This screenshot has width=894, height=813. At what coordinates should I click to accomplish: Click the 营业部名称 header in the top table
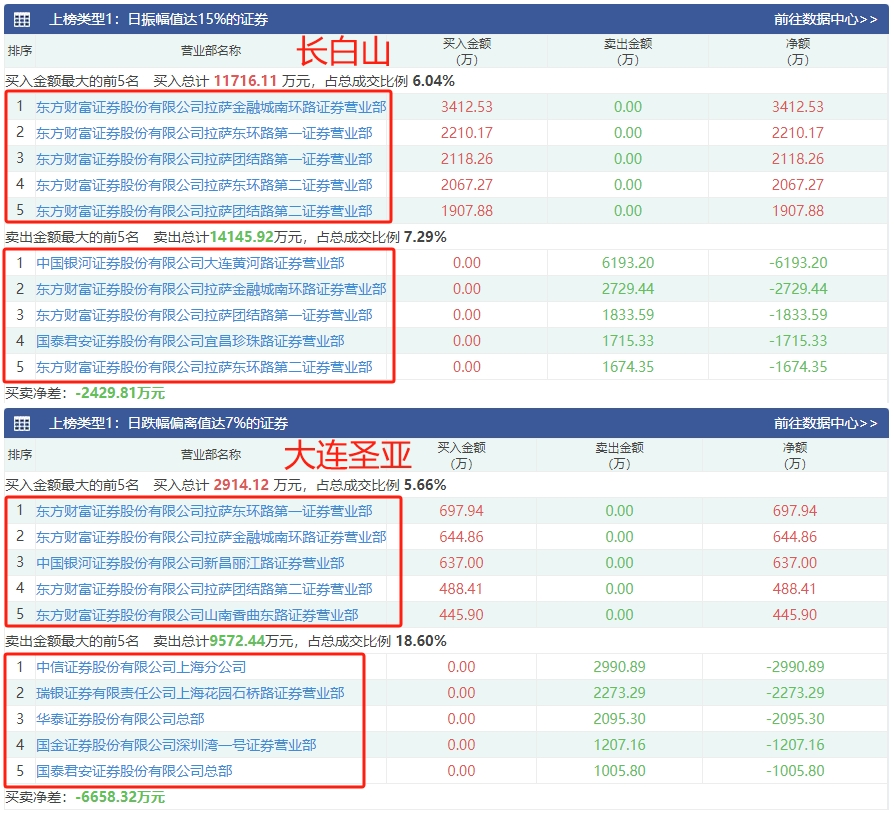click(x=211, y=51)
